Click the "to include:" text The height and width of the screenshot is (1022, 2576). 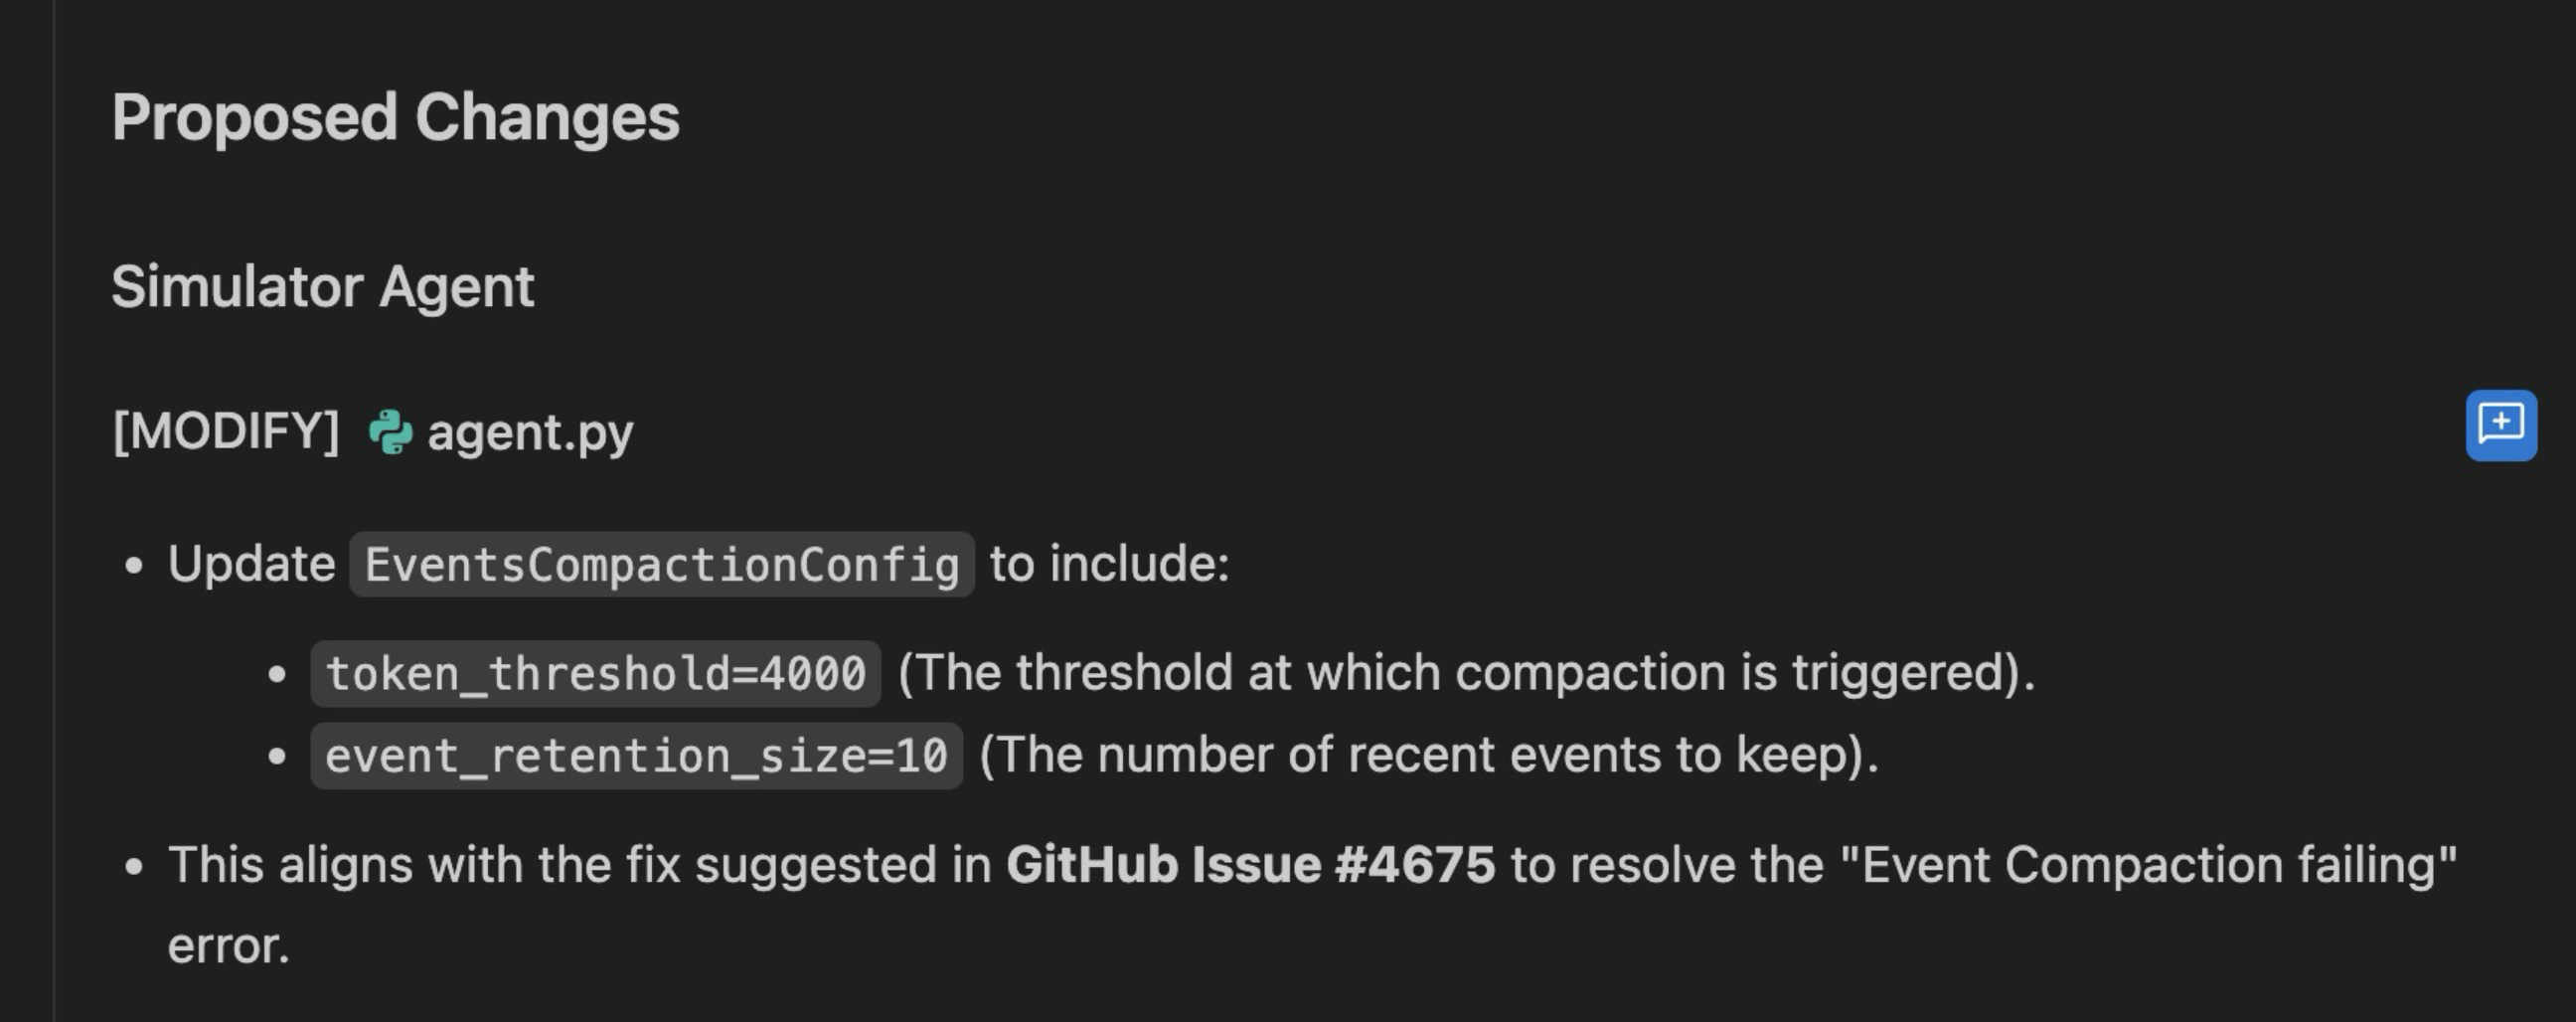1109,564
